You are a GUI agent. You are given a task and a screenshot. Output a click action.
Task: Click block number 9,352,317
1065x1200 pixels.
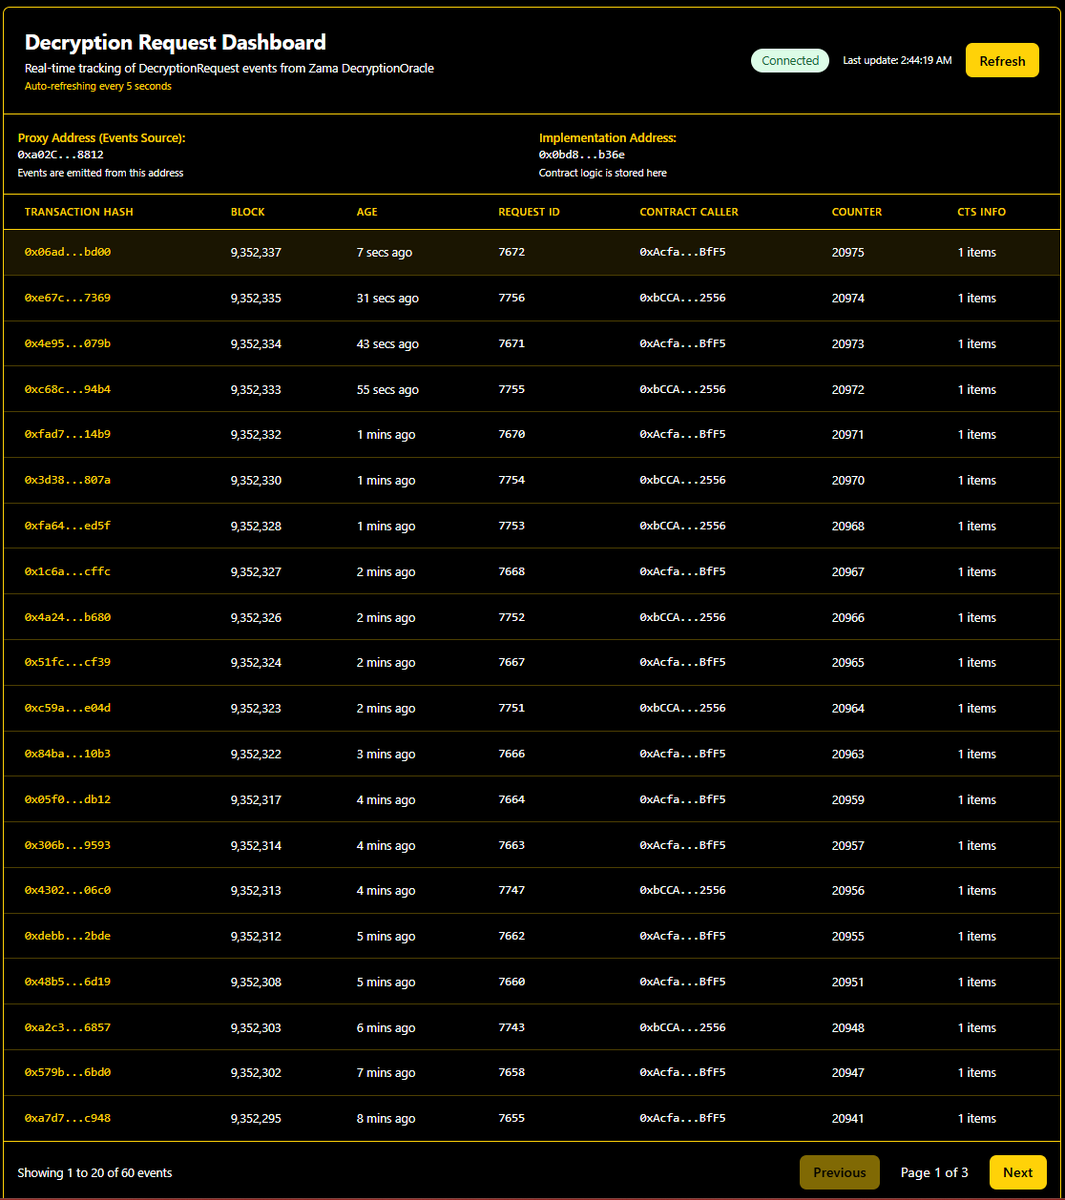point(256,800)
